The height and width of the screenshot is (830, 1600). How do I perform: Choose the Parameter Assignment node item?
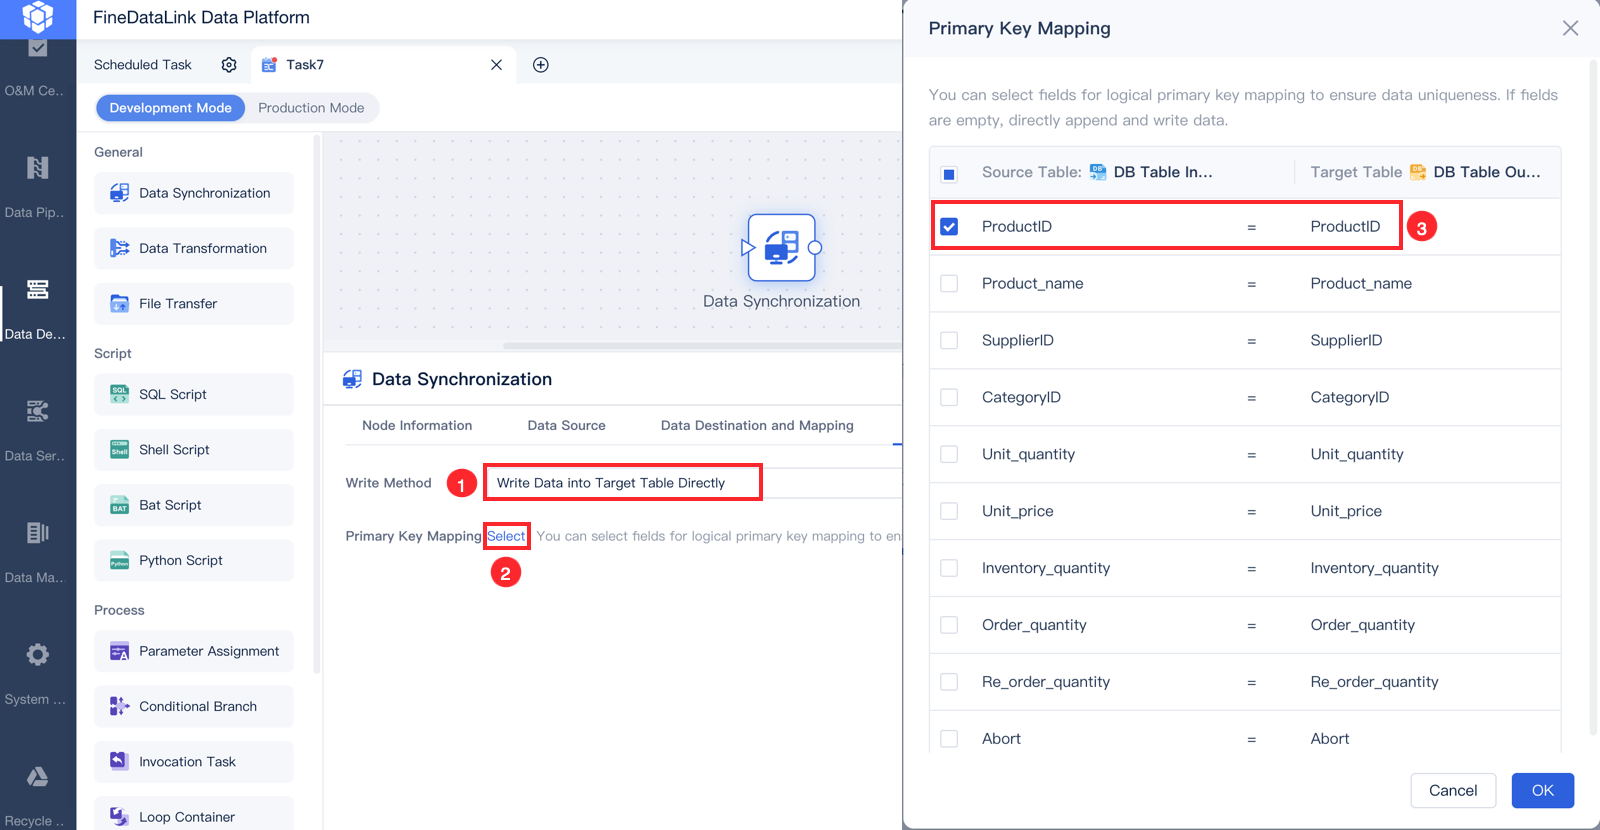pyautogui.click(x=194, y=651)
